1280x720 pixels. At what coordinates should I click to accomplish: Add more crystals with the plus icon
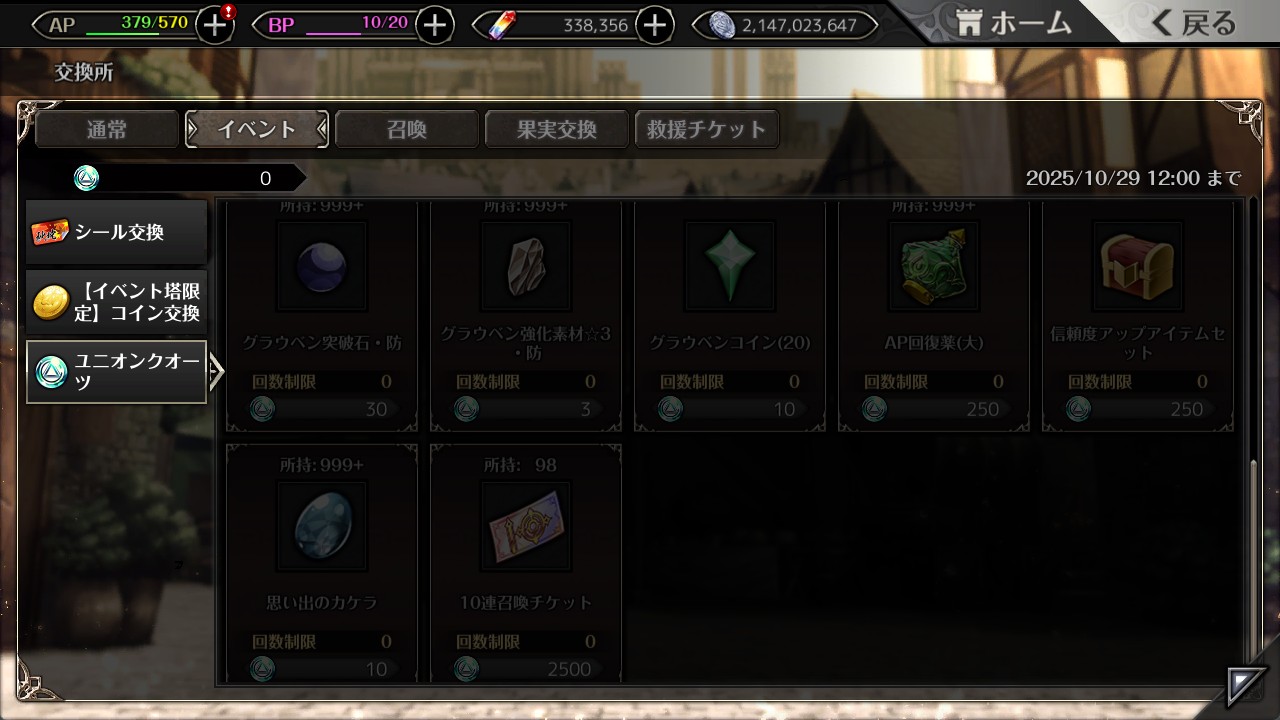coord(655,25)
